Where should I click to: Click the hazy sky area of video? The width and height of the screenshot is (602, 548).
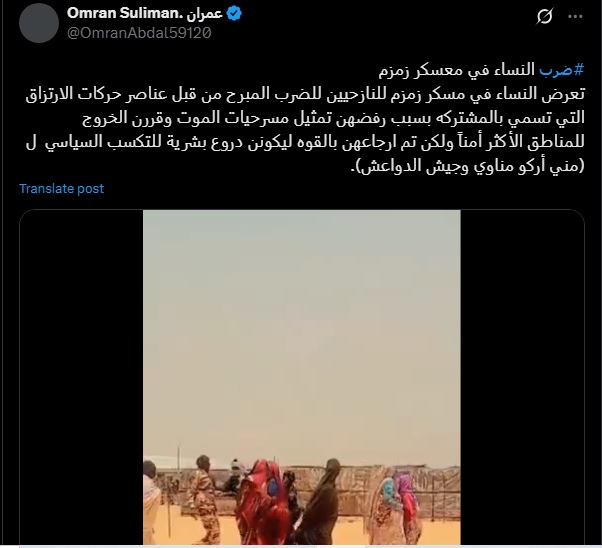click(302, 330)
